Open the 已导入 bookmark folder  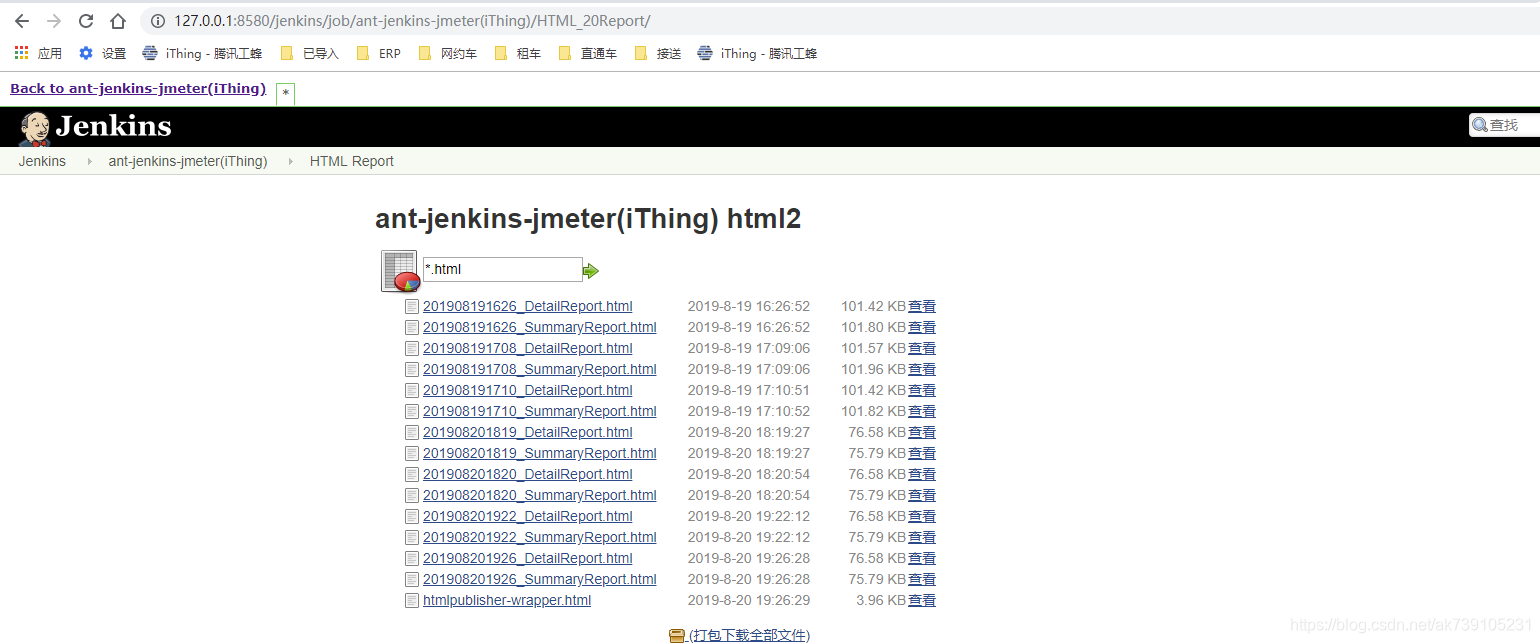coord(310,53)
